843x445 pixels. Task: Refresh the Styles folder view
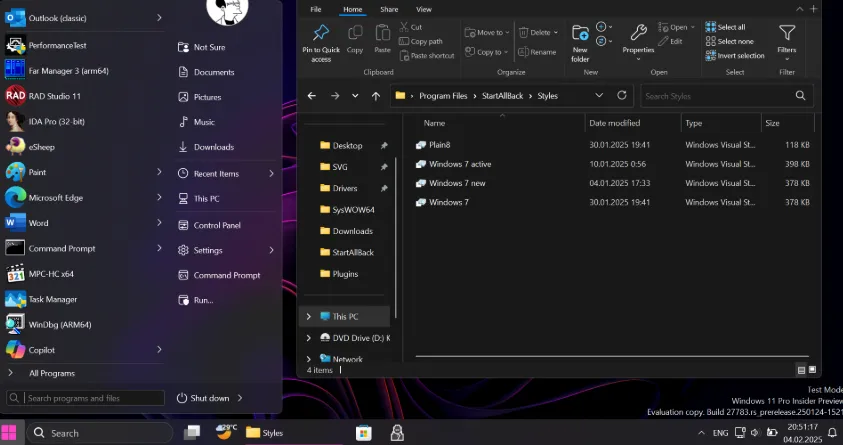(622, 95)
